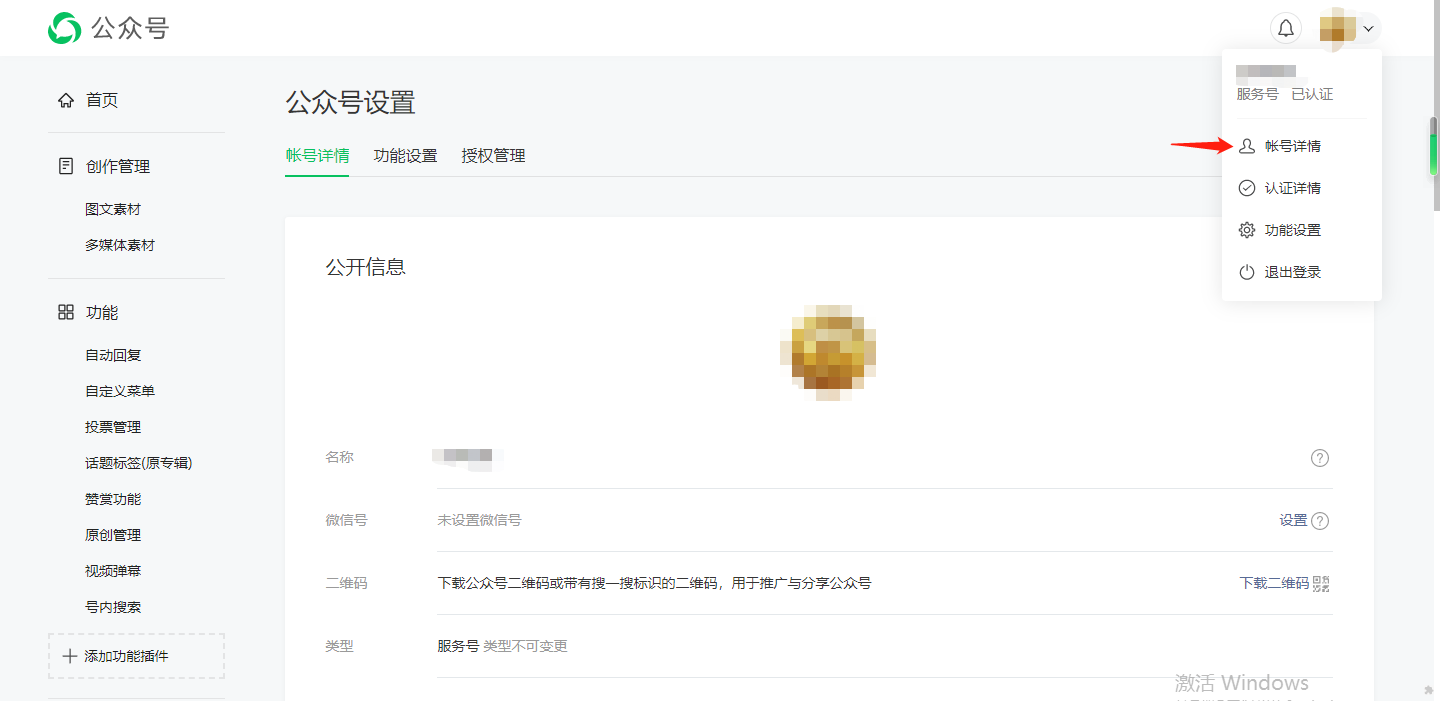The height and width of the screenshot is (701, 1440).
Task: Click the 设置 link for 微信号
Action: (1293, 520)
